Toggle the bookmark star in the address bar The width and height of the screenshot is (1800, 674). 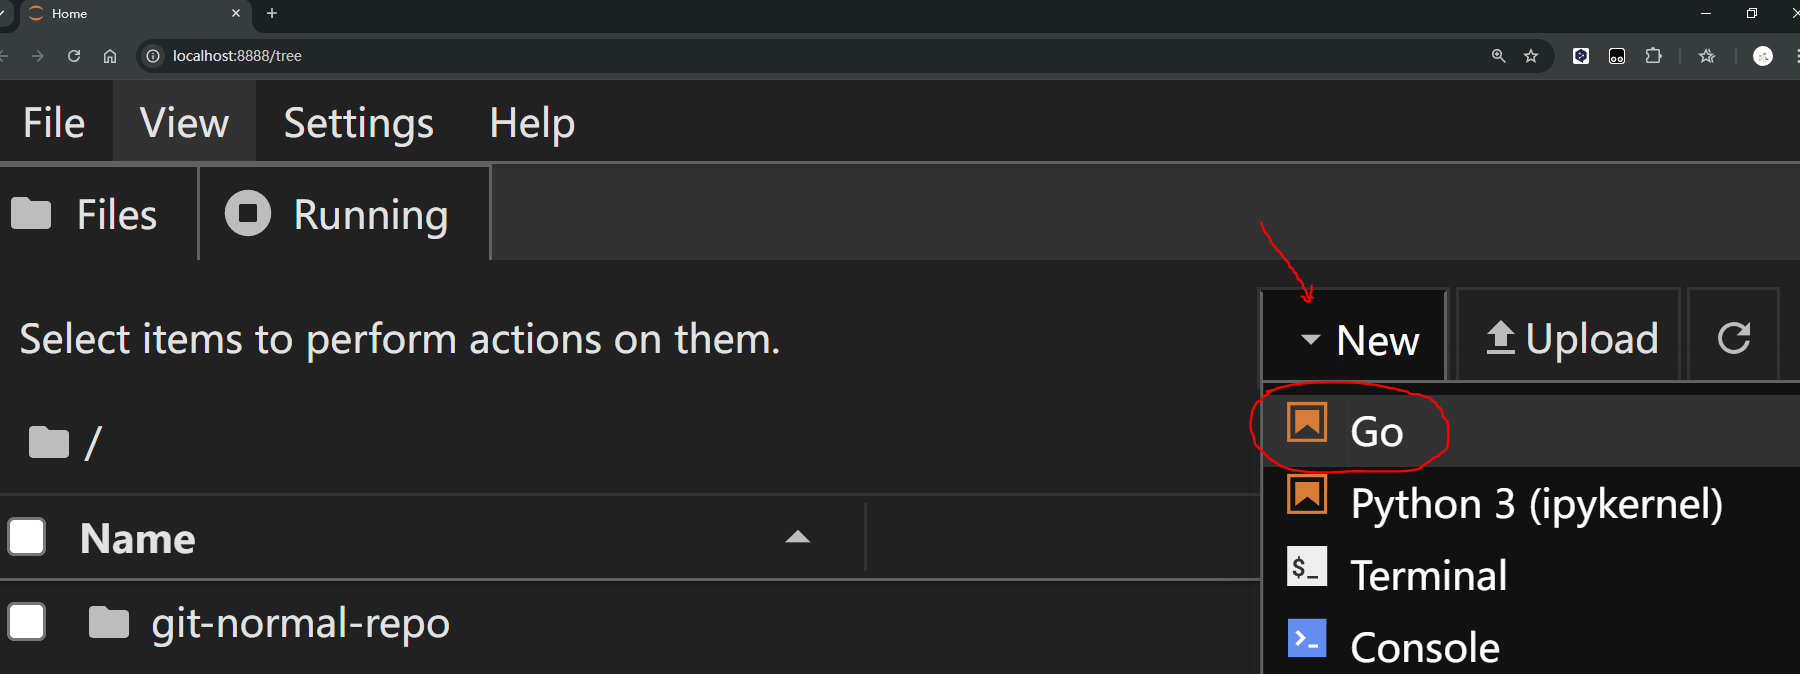point(1532,56)
